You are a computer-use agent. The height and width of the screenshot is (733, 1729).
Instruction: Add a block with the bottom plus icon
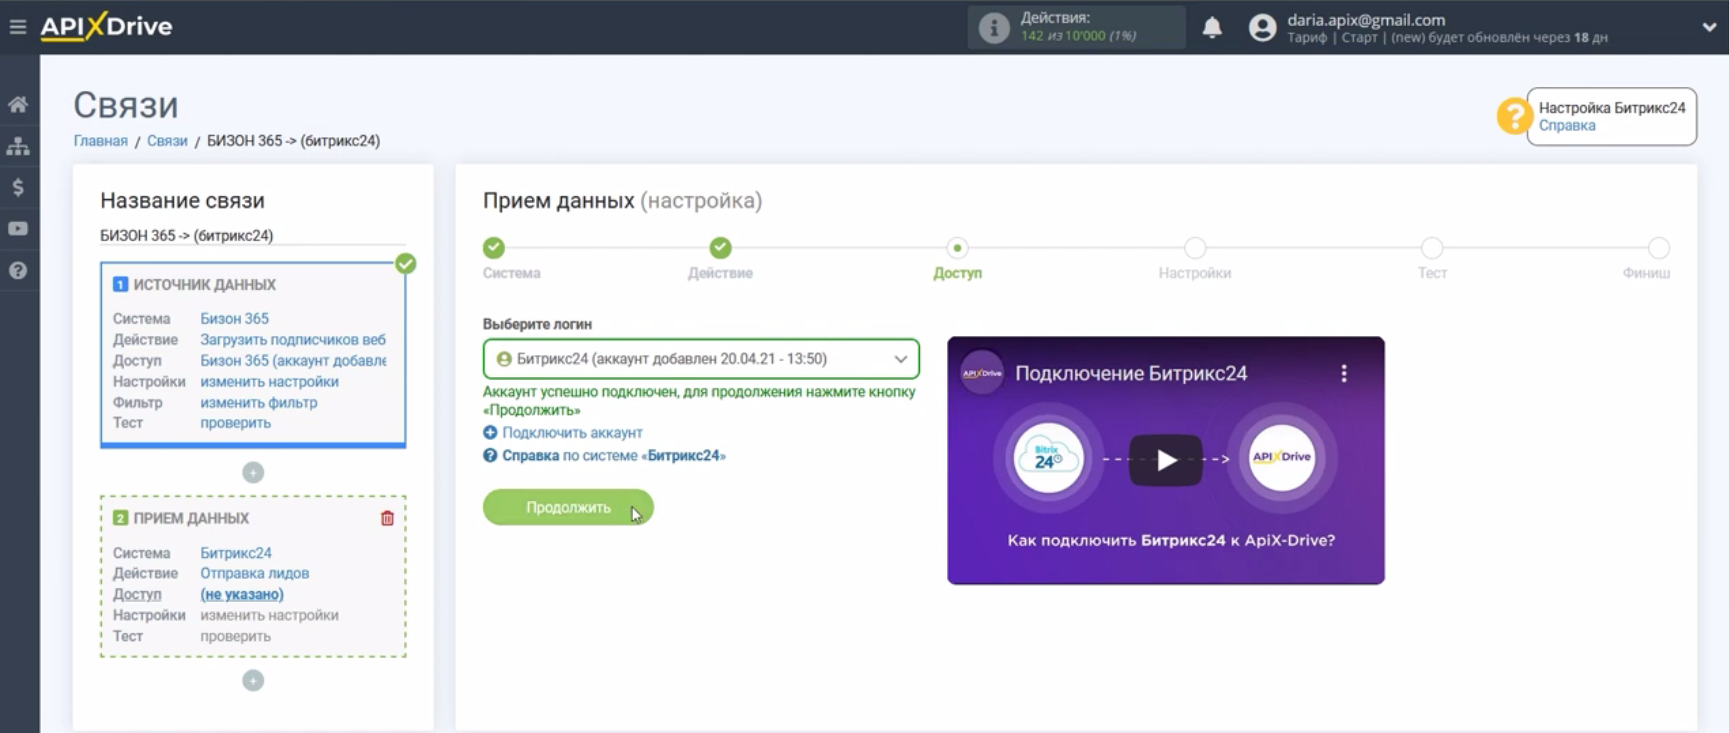[x=253, y=681]
